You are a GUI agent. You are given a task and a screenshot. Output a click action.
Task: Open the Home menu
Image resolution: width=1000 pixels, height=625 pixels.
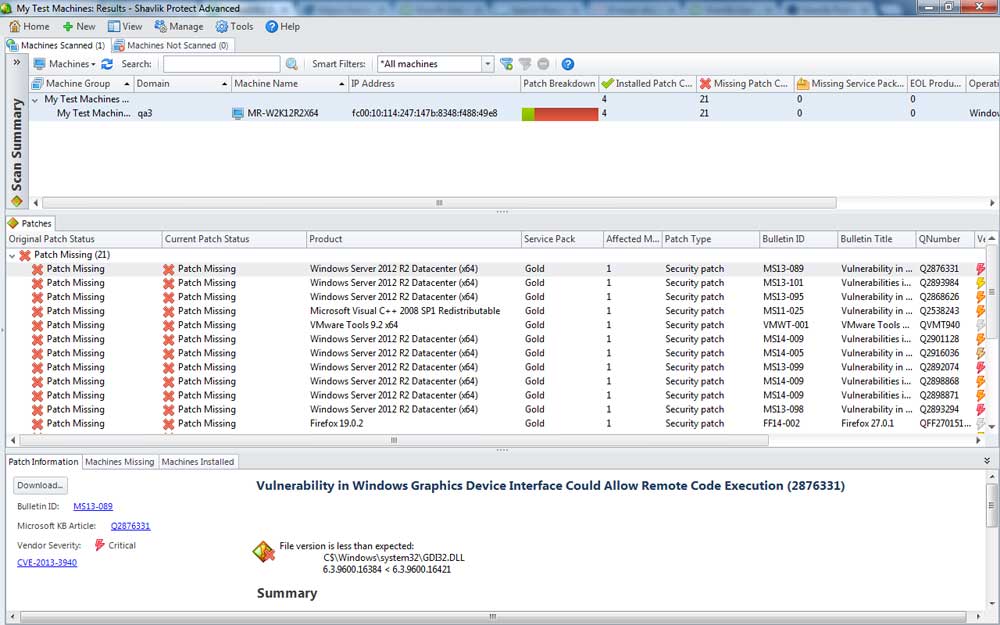click(x=29, y=26)
